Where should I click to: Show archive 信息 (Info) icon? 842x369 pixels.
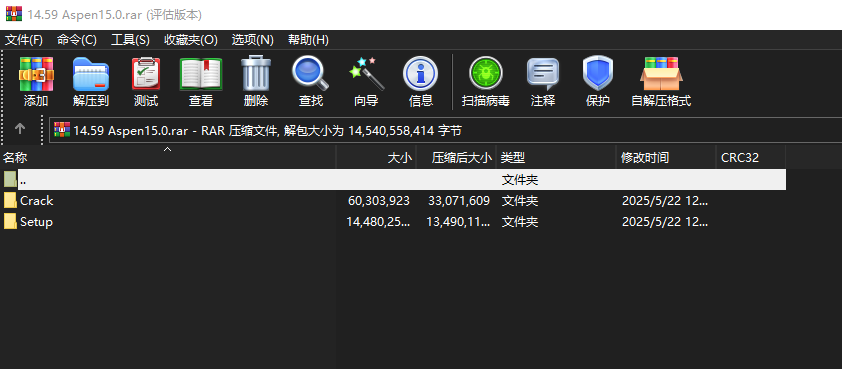point(420,74)
